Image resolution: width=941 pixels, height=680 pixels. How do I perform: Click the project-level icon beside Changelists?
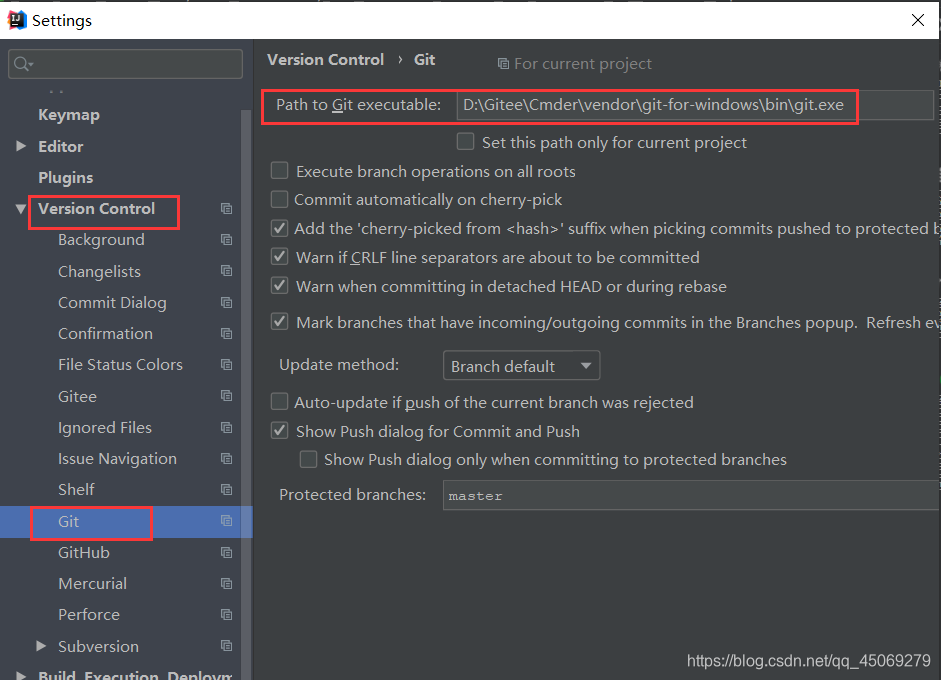coord(226,271)
